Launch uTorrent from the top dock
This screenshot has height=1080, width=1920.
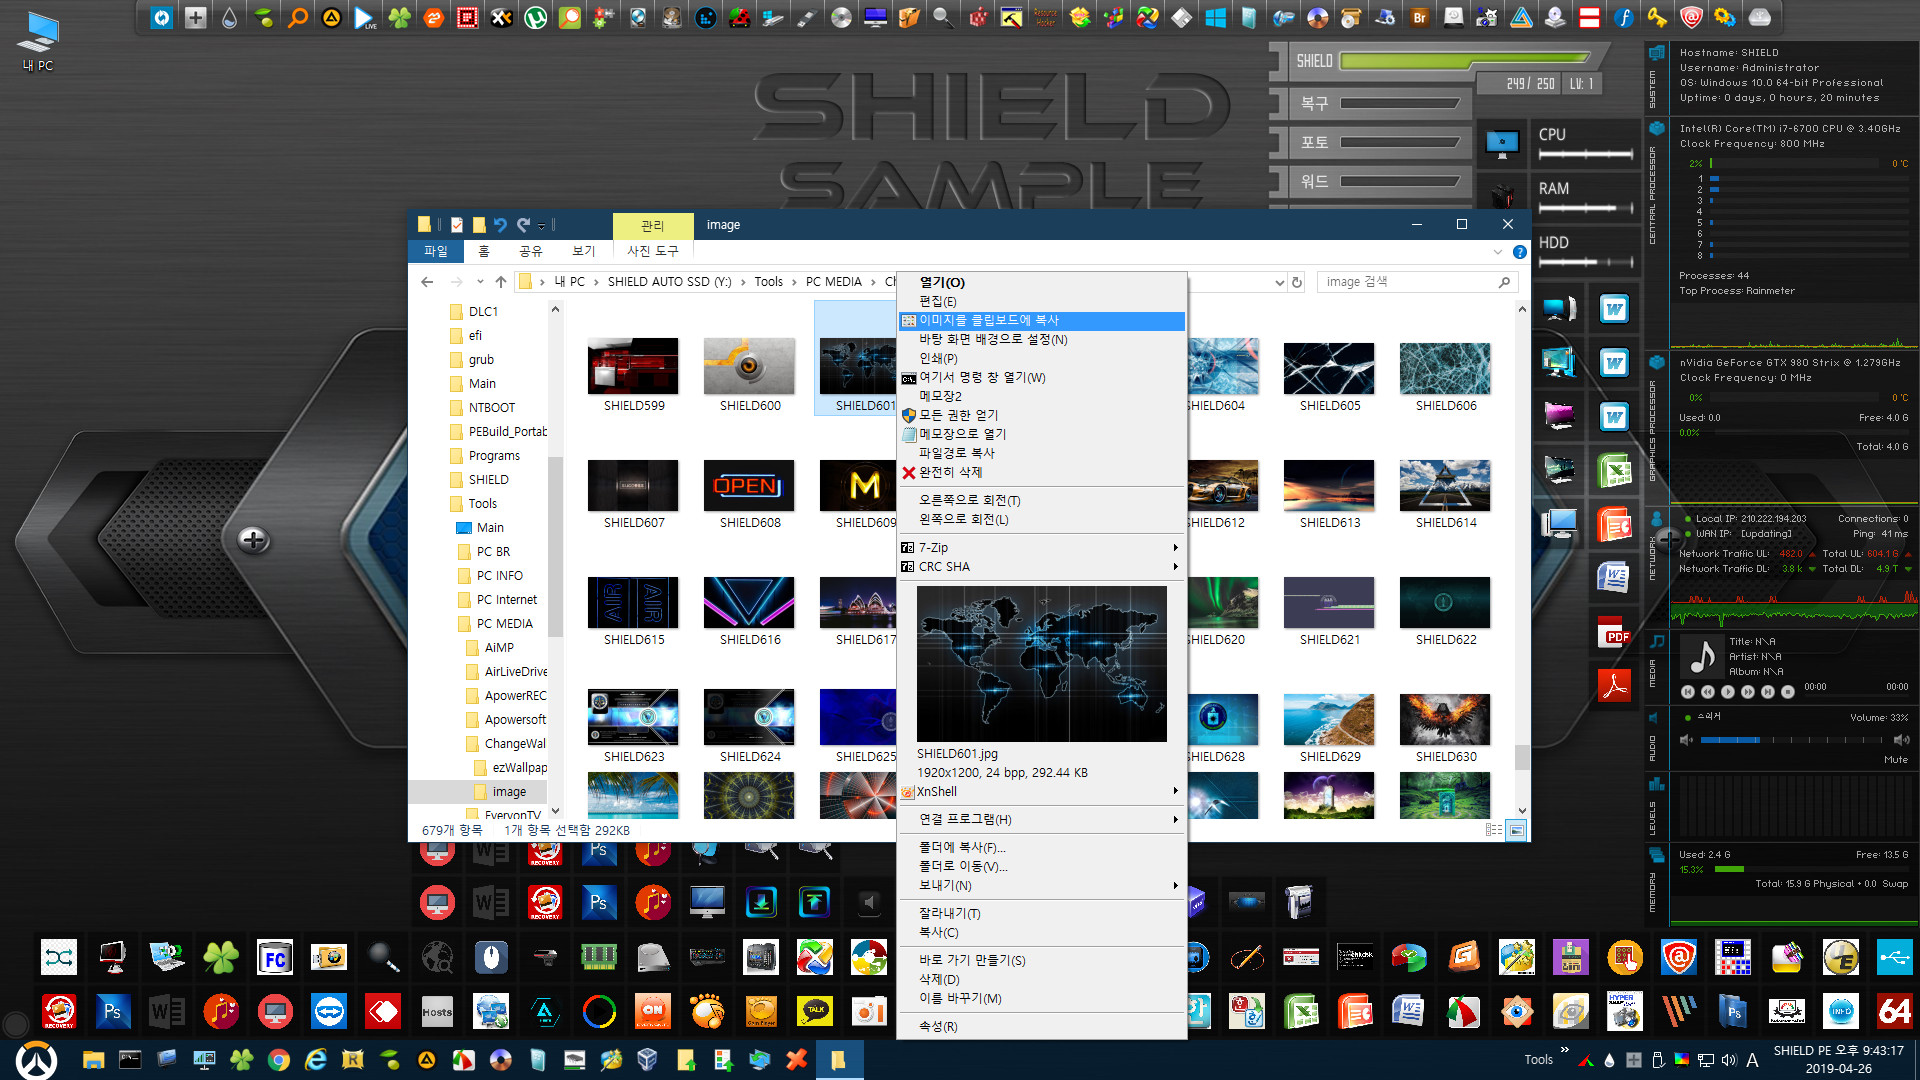pyautogui.click(x=536, y=17)
